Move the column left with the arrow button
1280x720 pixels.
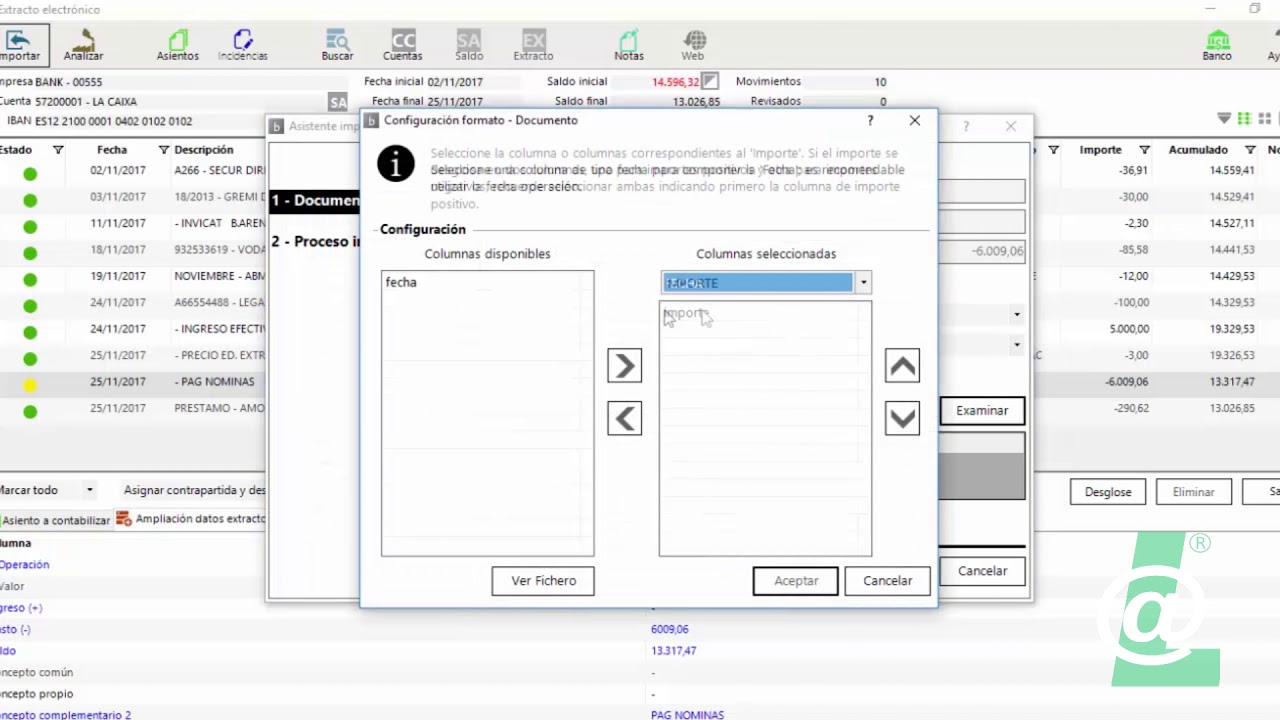tap(625, 418)
